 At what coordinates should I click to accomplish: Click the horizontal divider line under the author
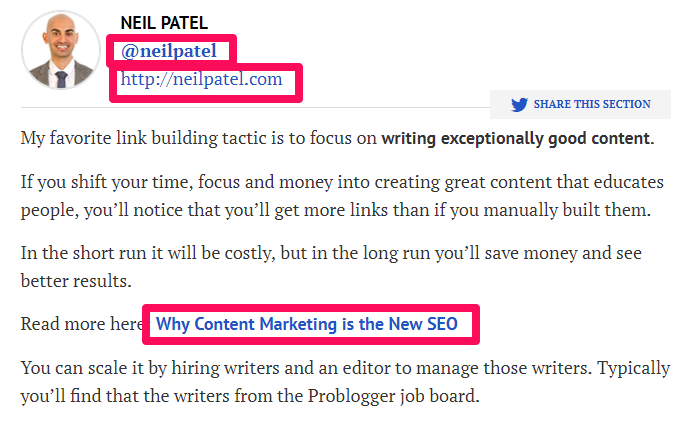pyautogui.click(x=255, y=107)
